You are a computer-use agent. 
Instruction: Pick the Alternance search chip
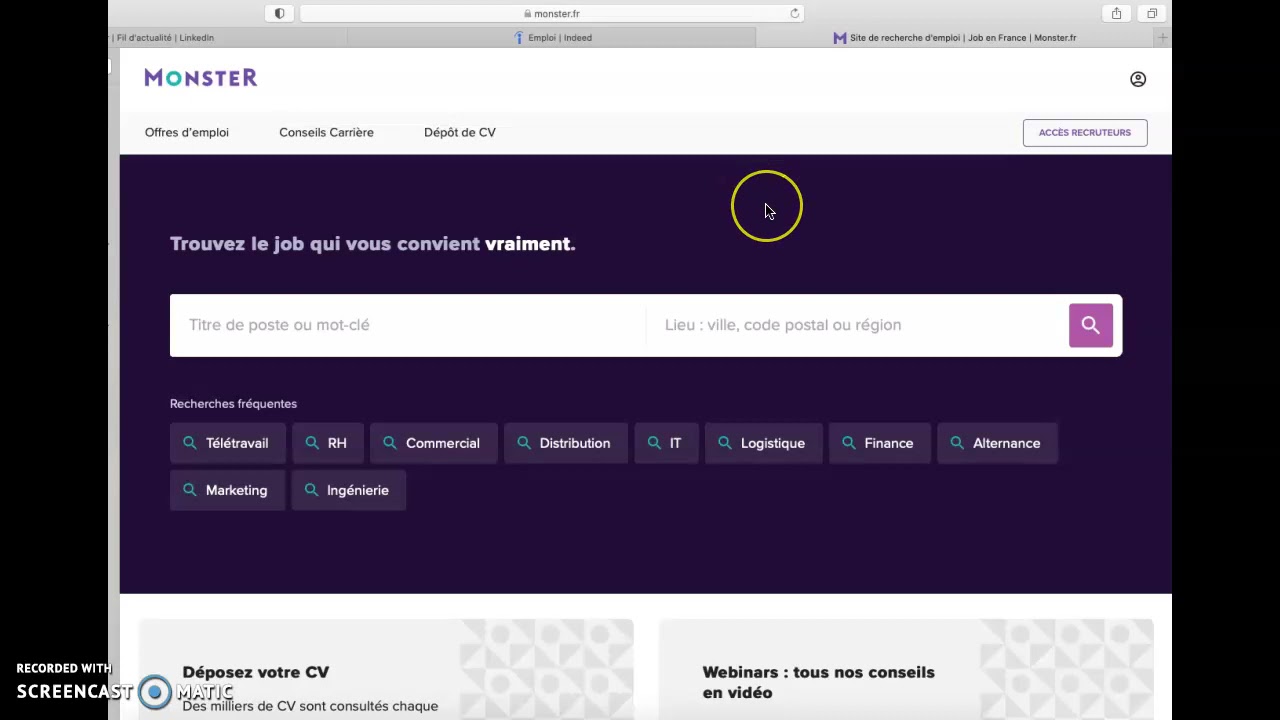(x=997, y=443)
